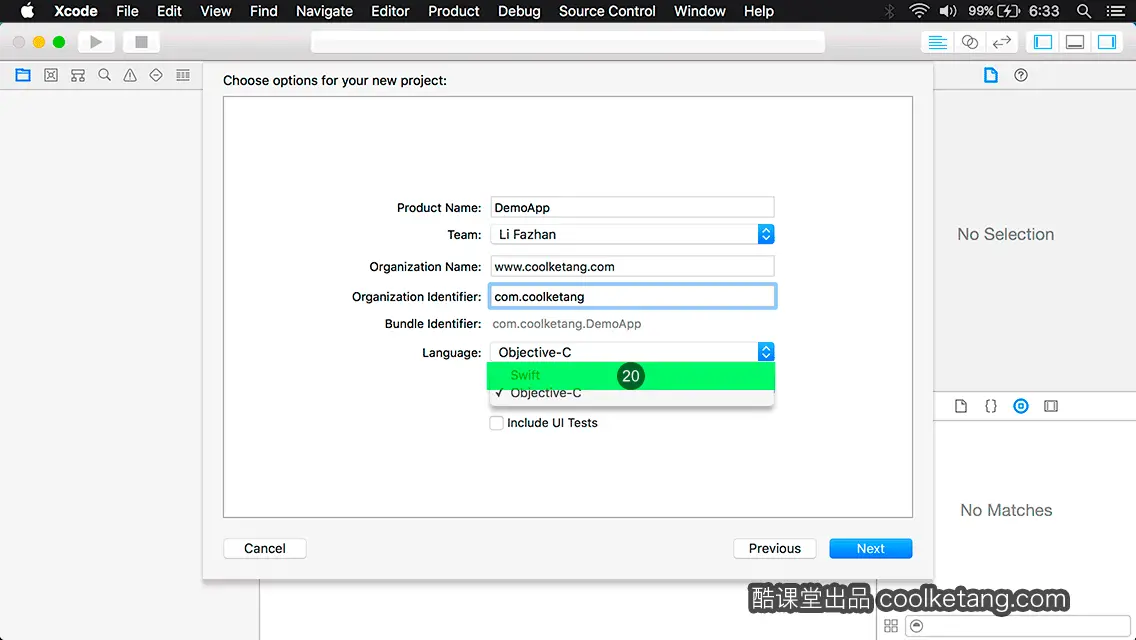Run the project with the Play button
This screenshot has height=640, width=1136.
[96, 42]
